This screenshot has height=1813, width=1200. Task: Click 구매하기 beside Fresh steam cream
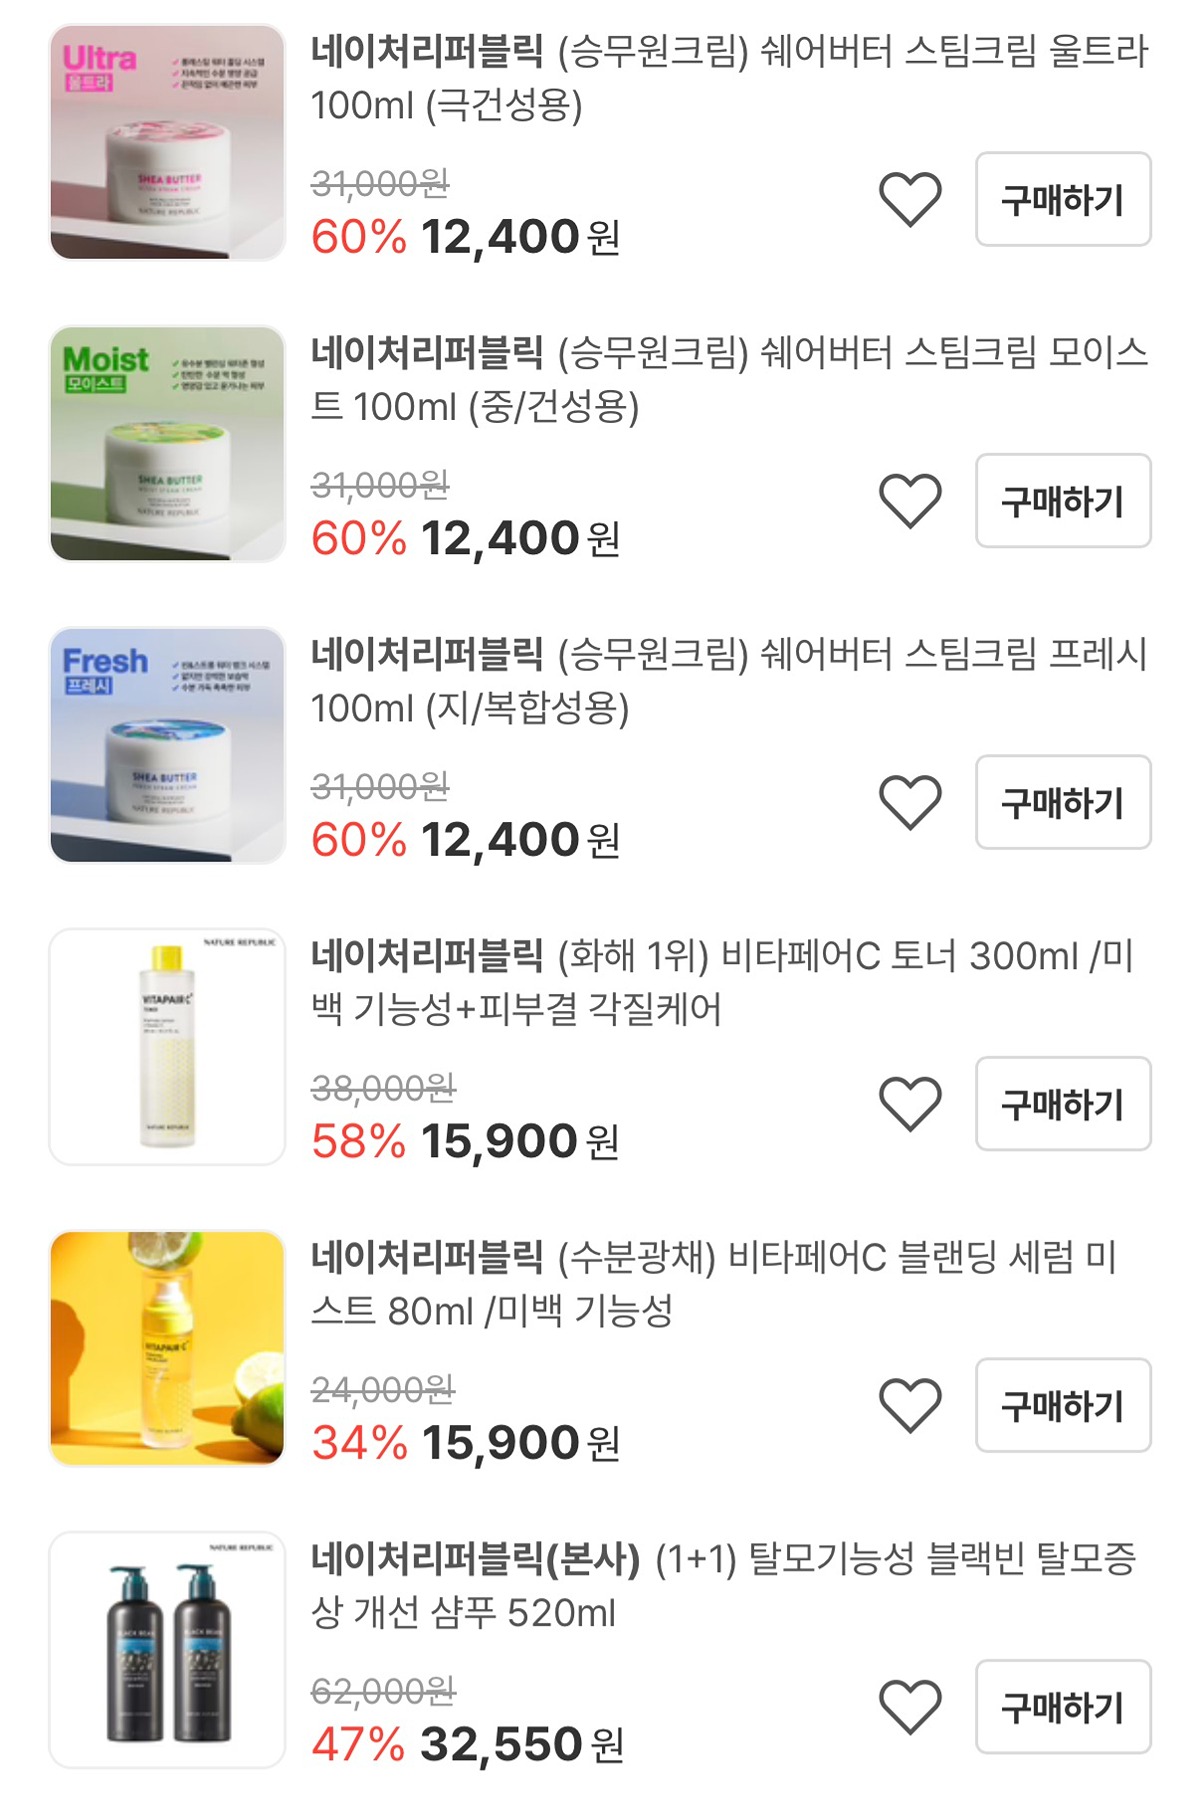[x=1062, y=802]
